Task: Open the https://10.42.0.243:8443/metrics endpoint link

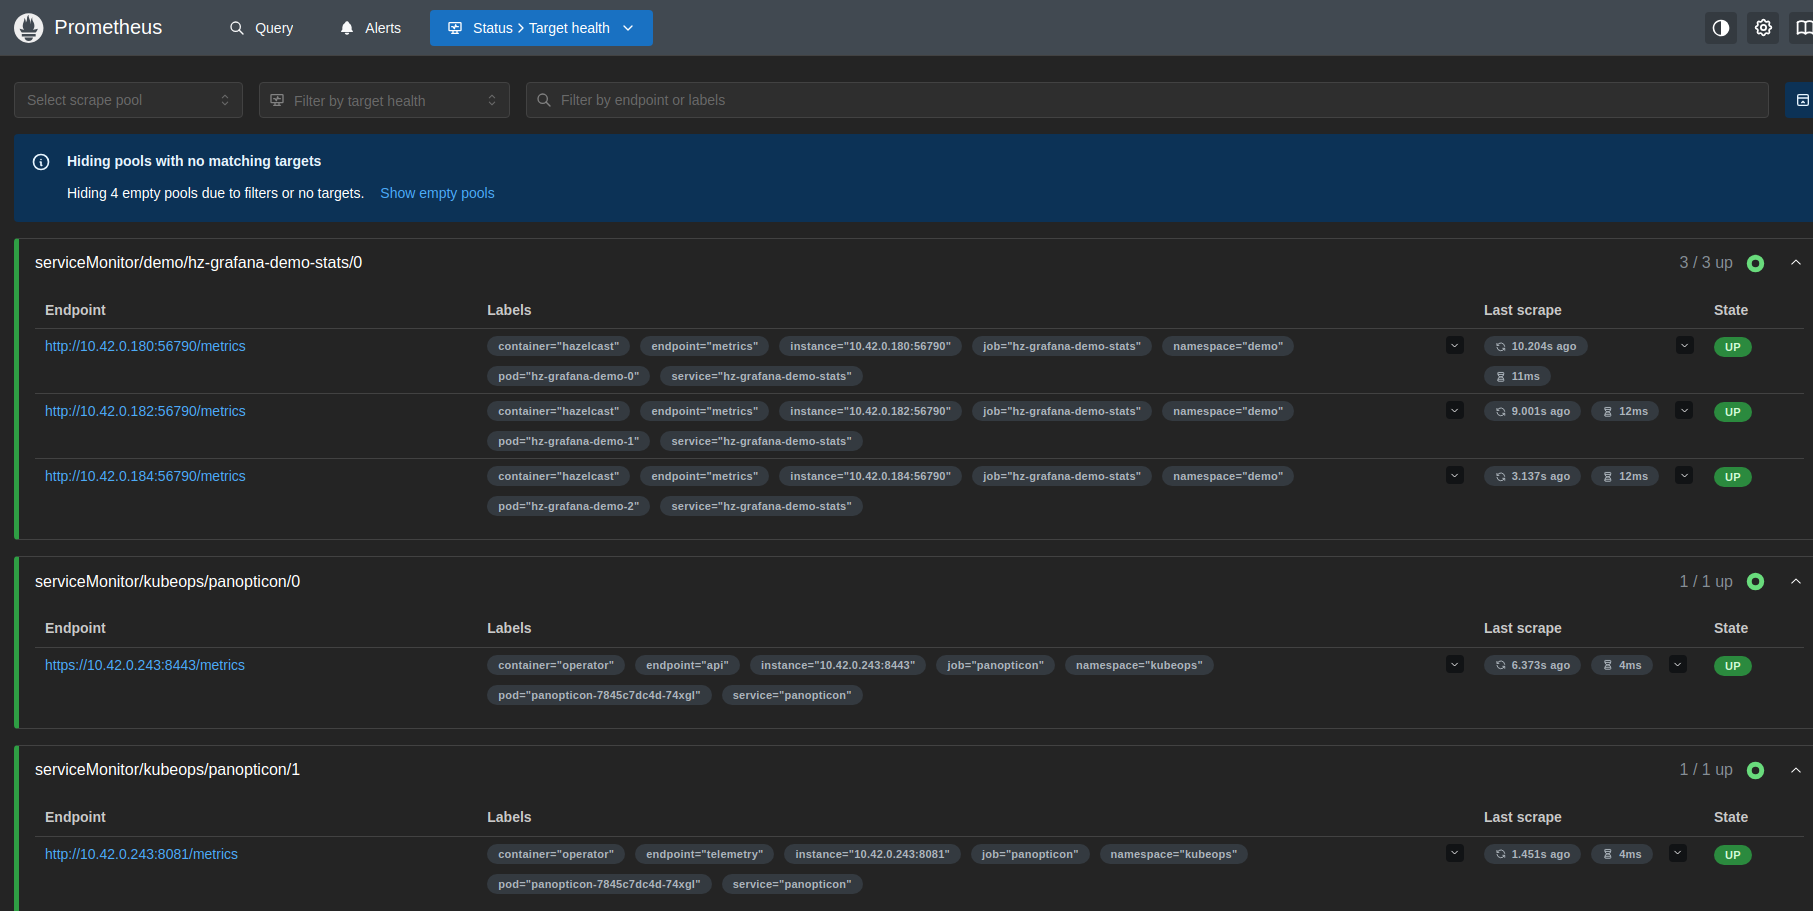Action: [x=145, y=665]
